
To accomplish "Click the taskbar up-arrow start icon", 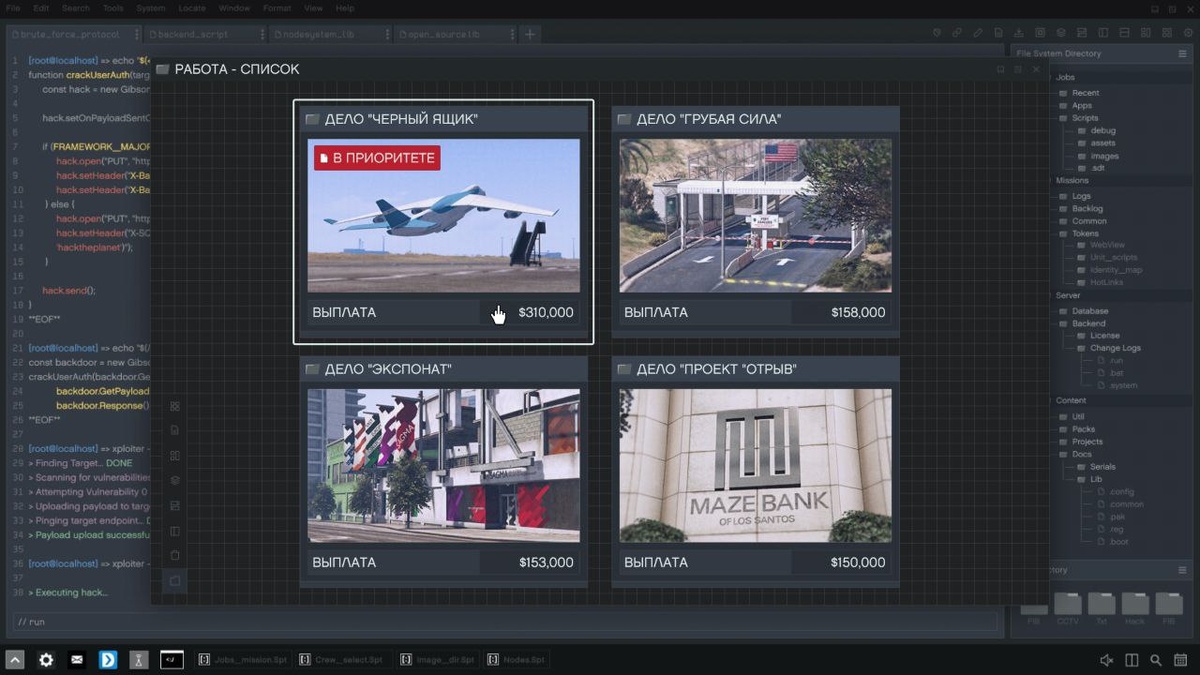I will pos(15,660).
